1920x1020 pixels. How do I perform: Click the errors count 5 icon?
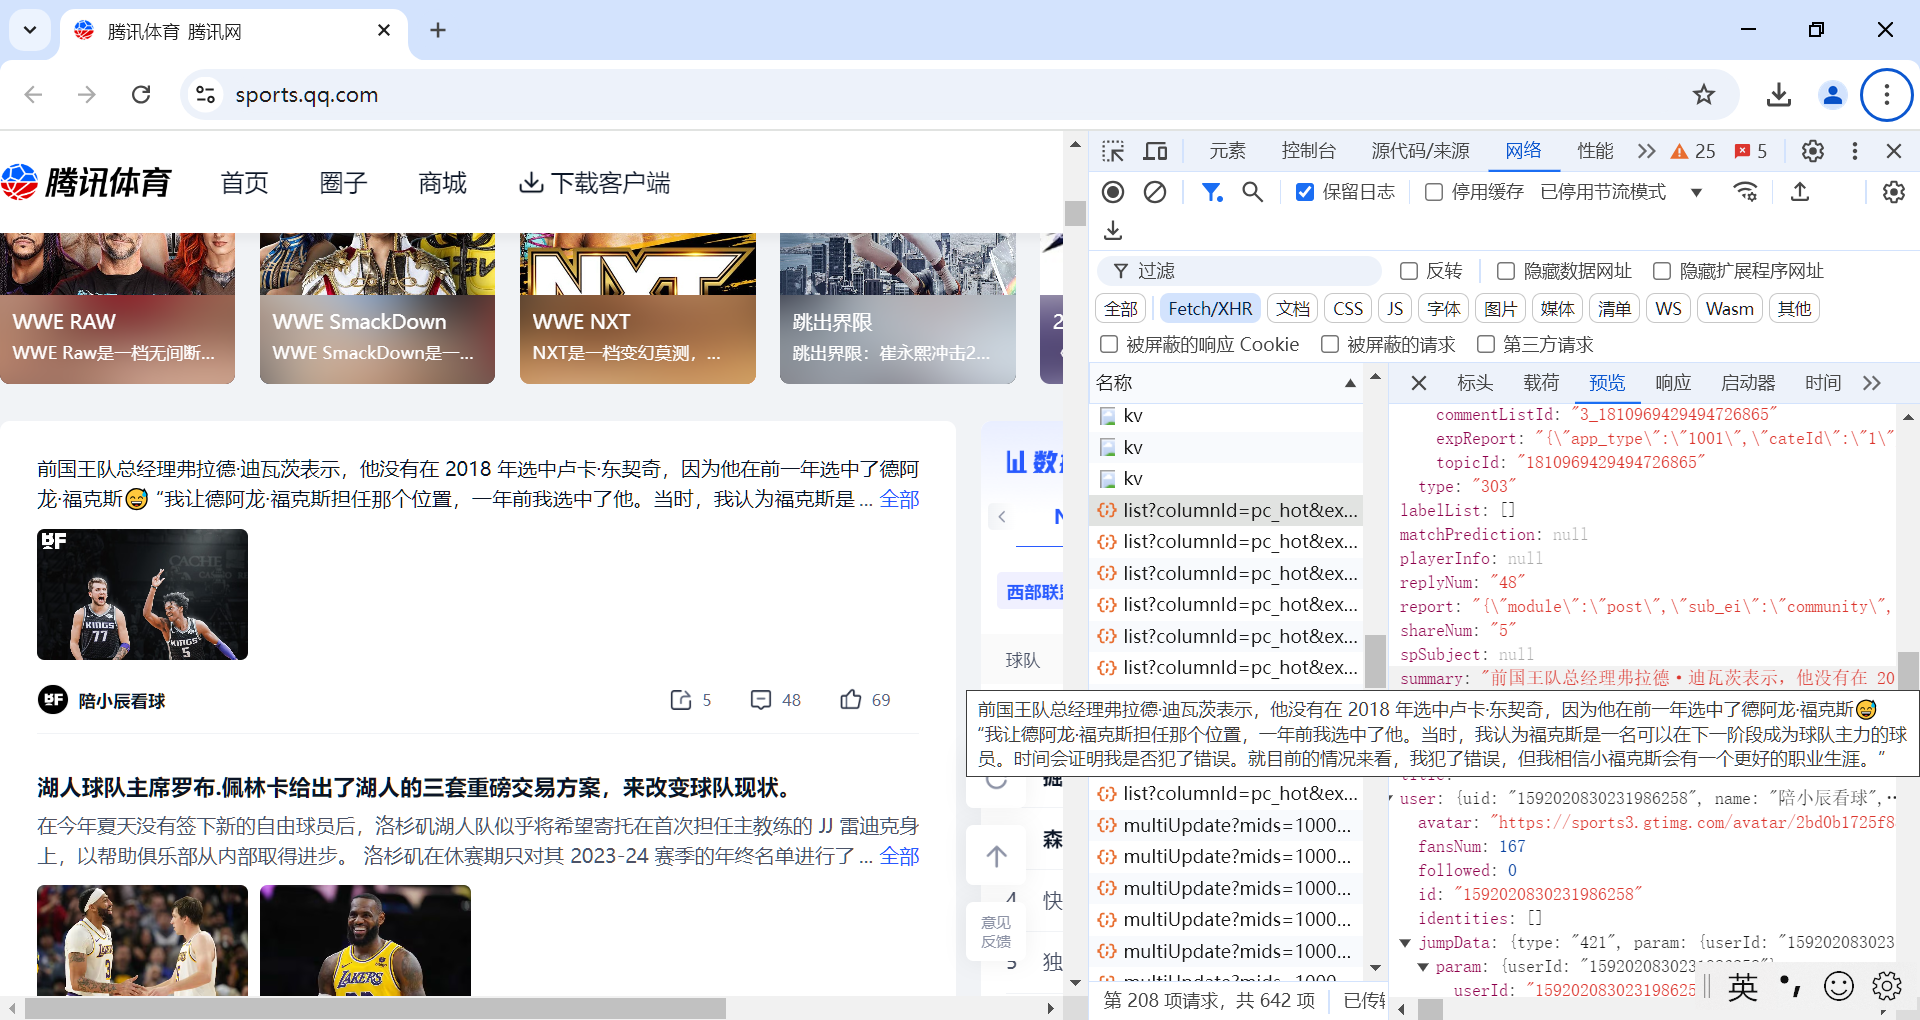point(1751,151)
